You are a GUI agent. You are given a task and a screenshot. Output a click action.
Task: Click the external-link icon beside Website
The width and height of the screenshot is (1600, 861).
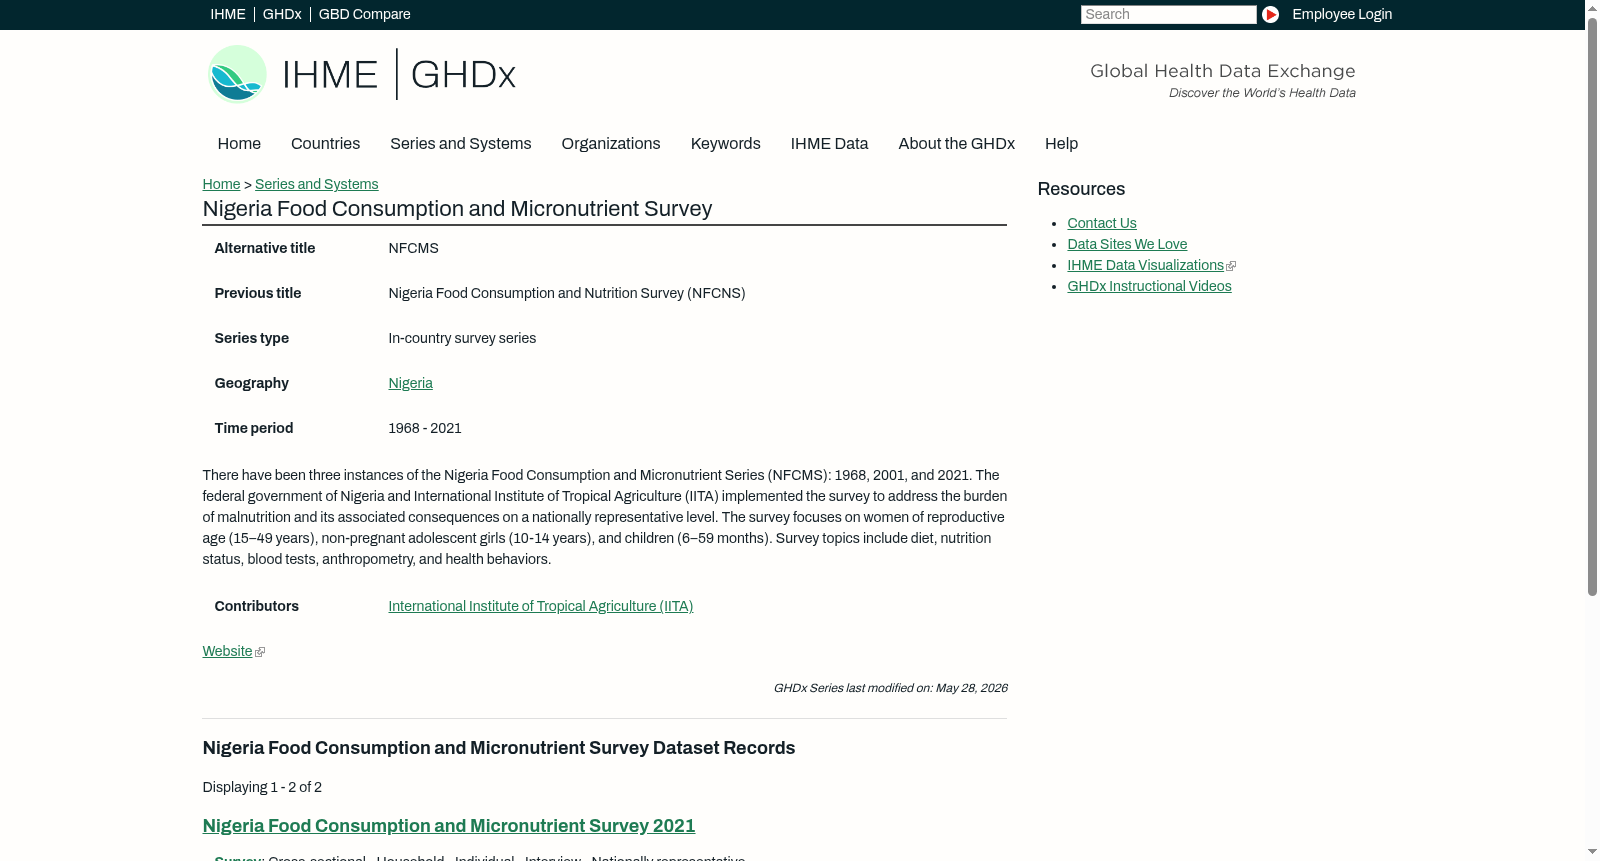point(260,652)
